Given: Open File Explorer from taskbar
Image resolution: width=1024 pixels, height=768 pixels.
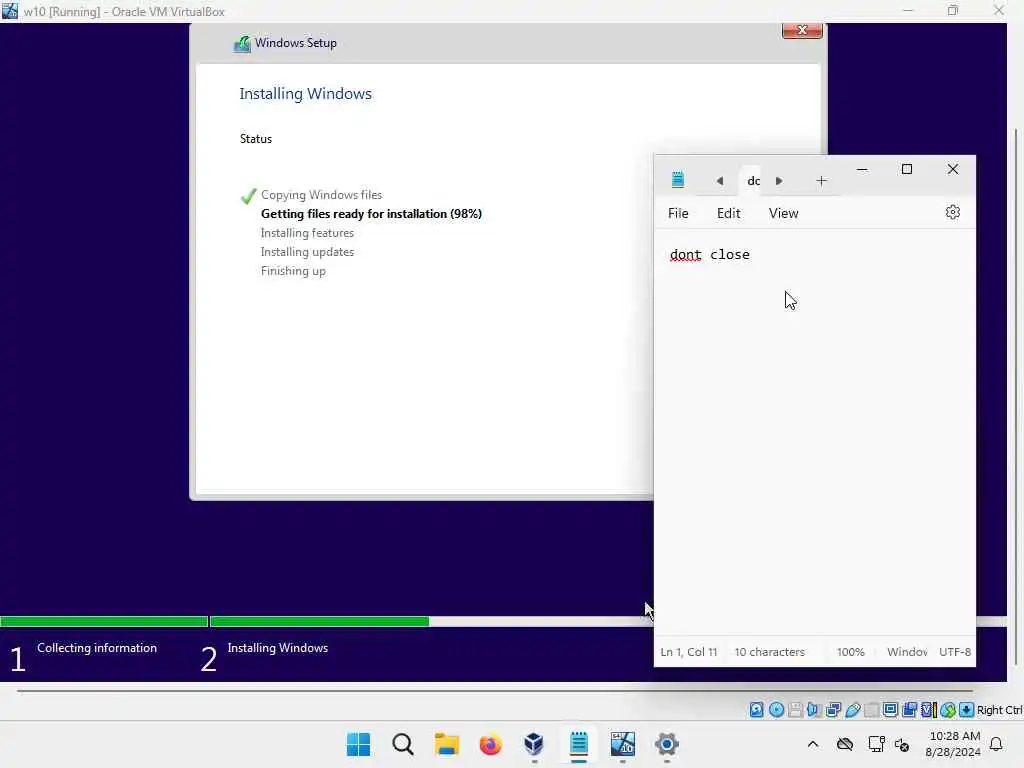Looking at the screenshot, I should point(447,744).
